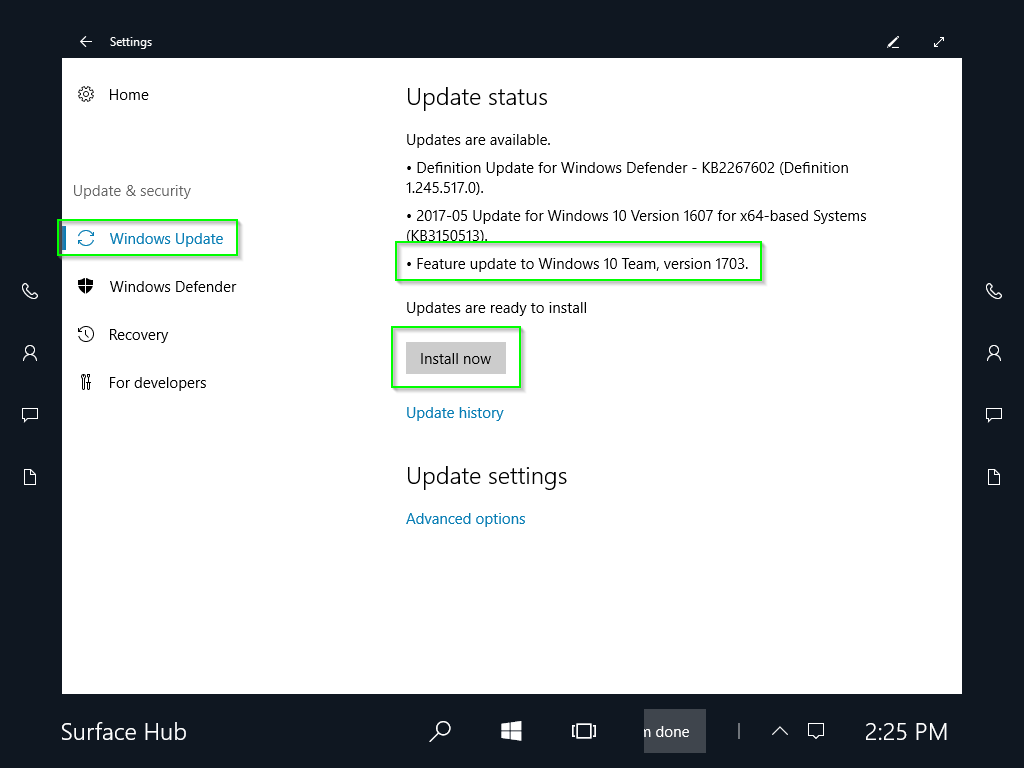The image size is (1024, 768).
Task: Expand the taskbar up chevron
Action: click(780, 731)
